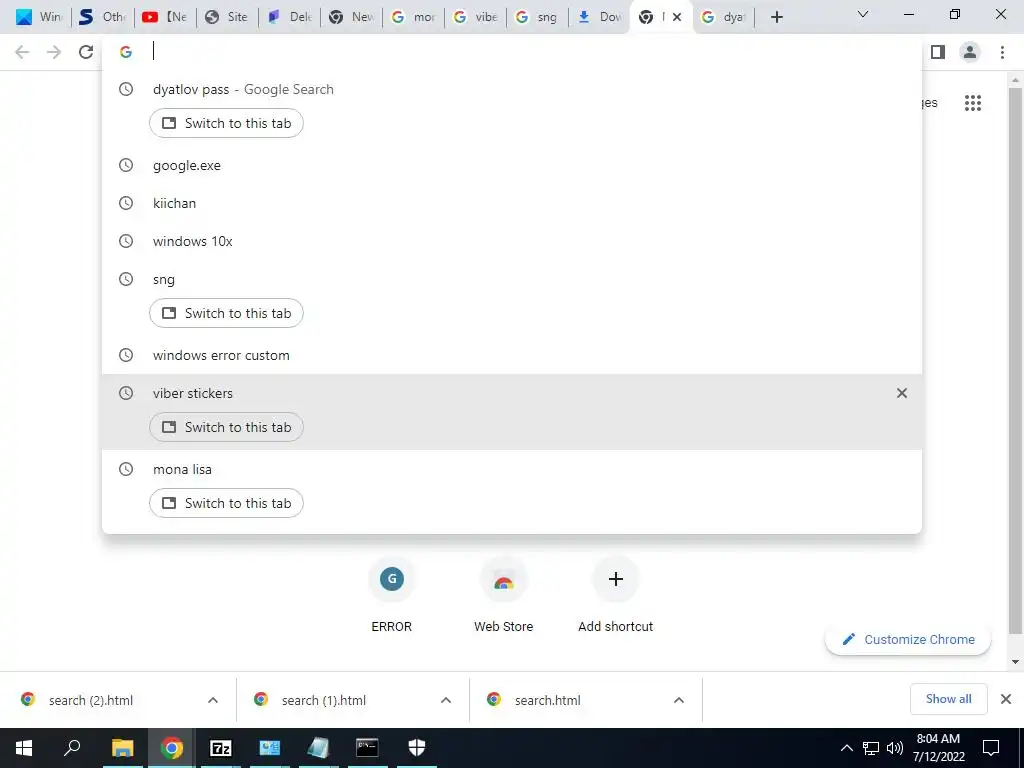Viewport: 1024px width, 768px height.
Task: Open taskbar search magnifier
Action: (x=72, y=748)
